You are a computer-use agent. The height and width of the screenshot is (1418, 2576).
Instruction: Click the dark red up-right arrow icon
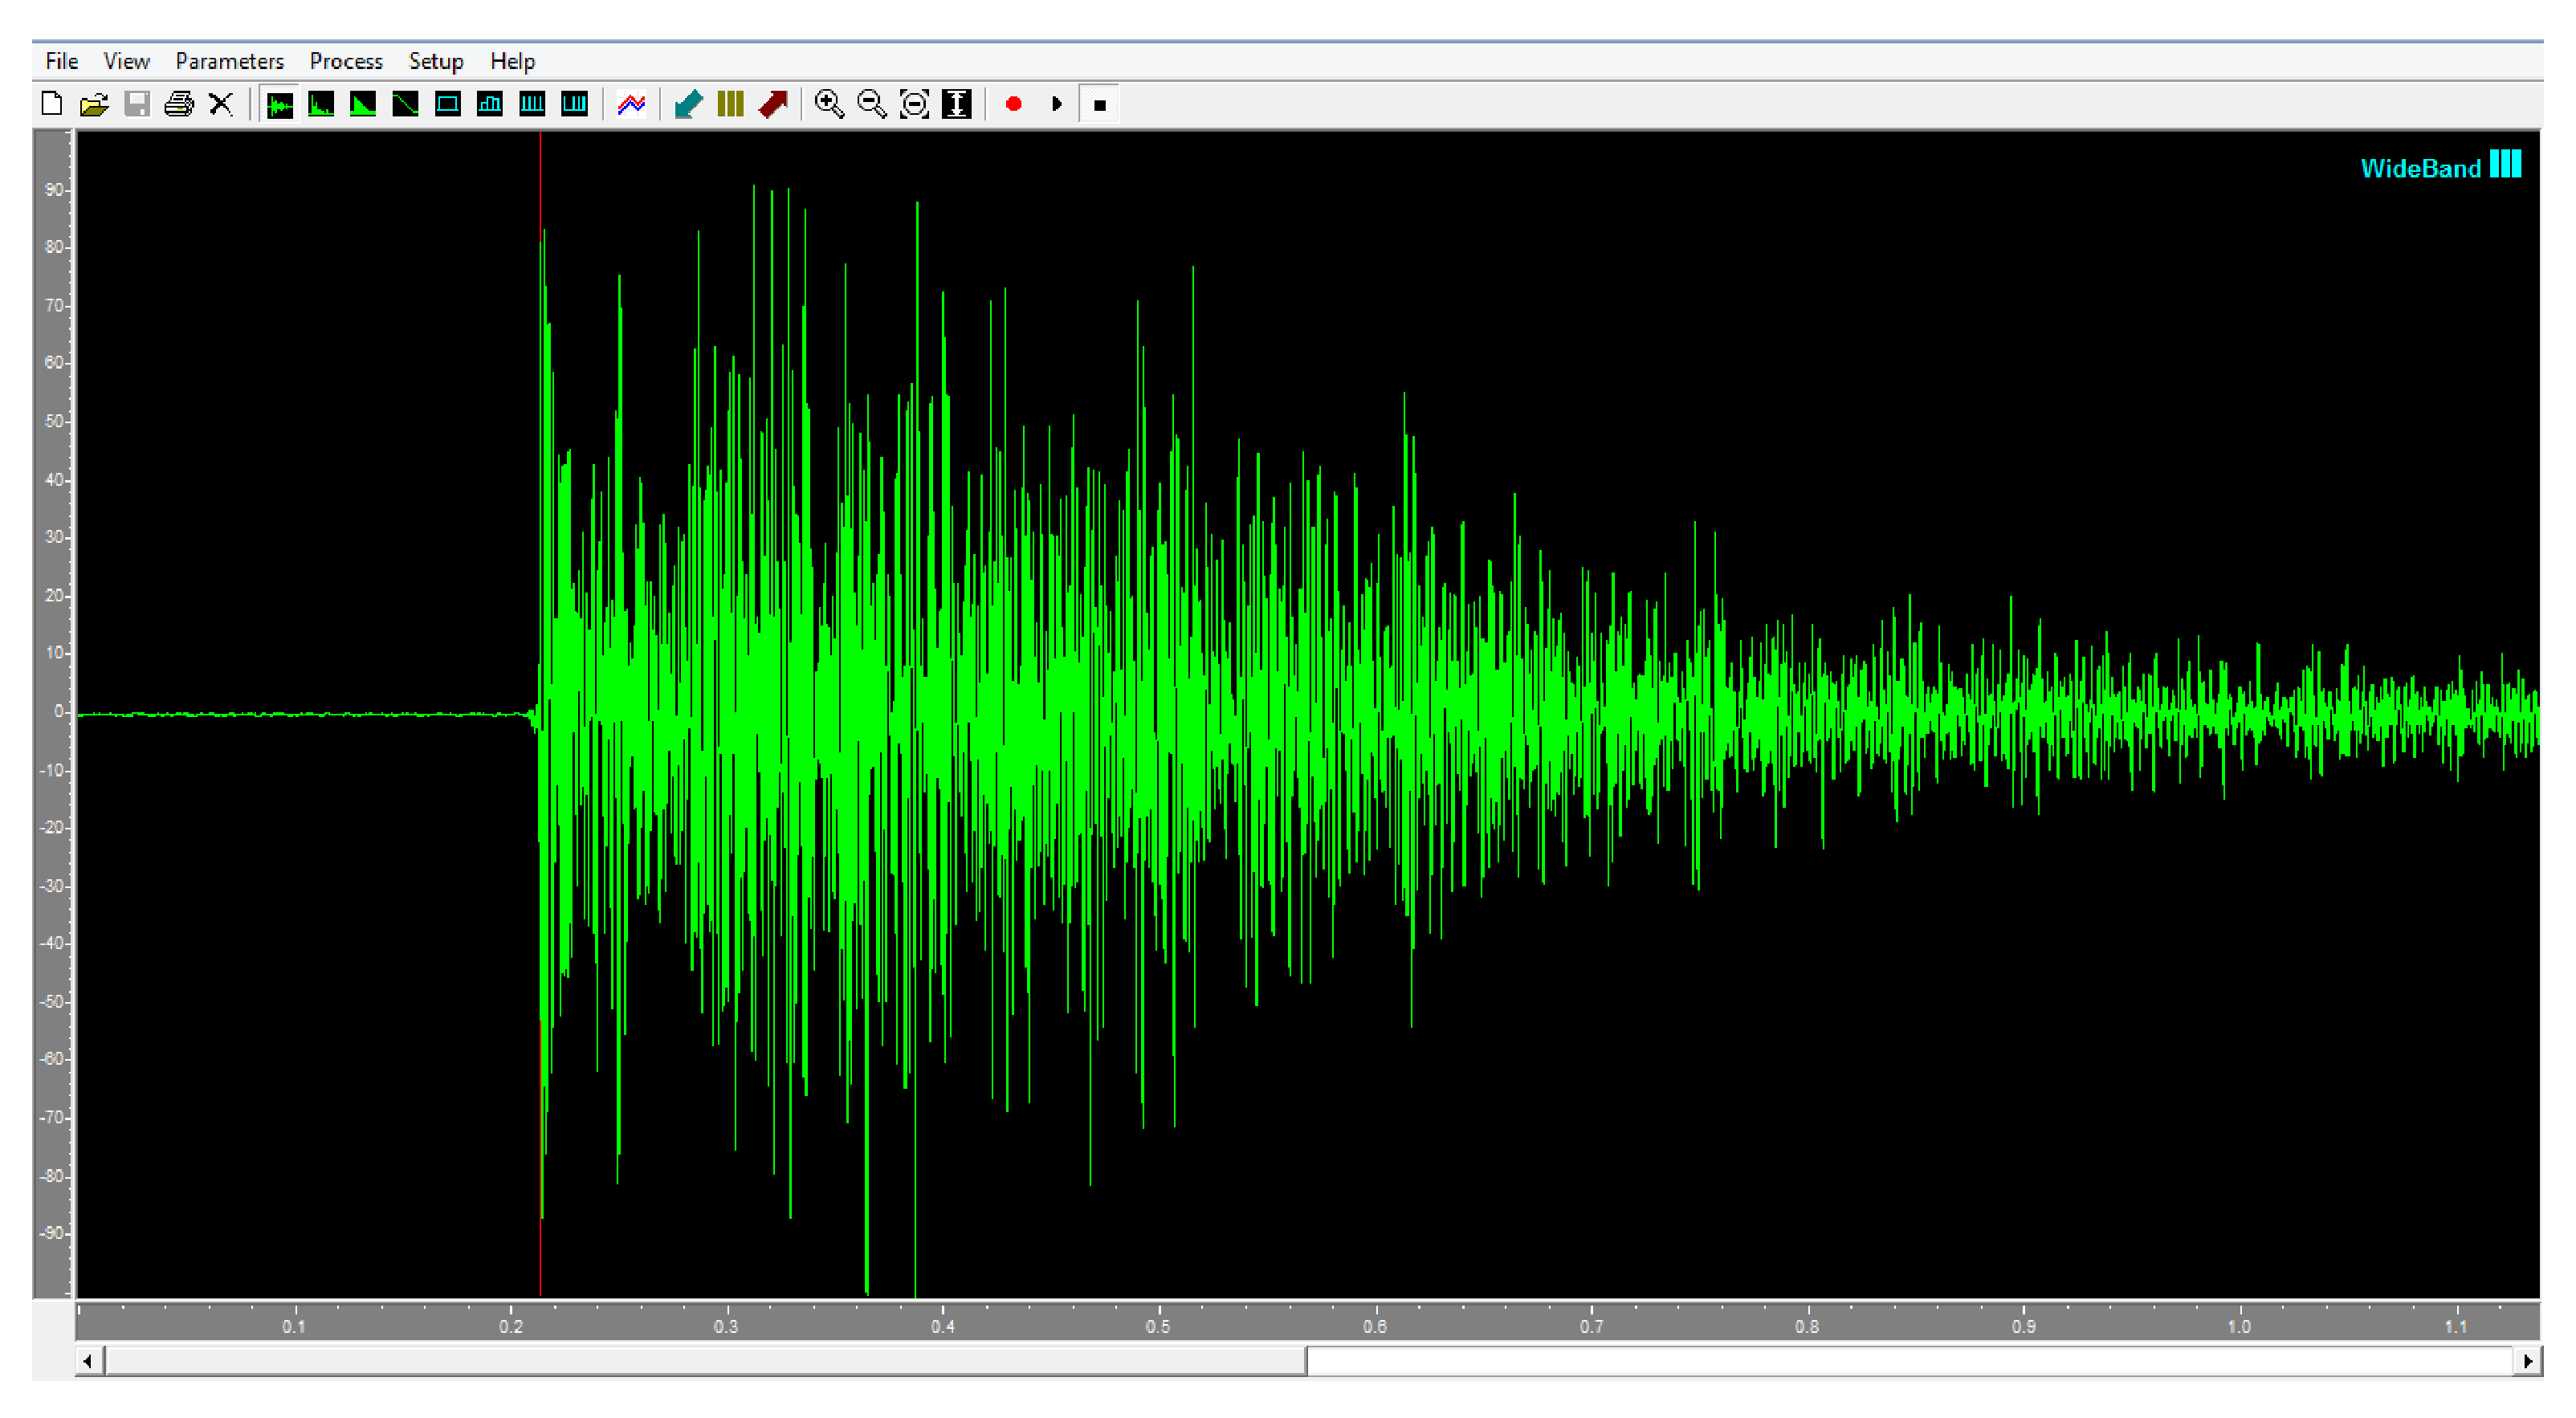click(x=773, y=104)
